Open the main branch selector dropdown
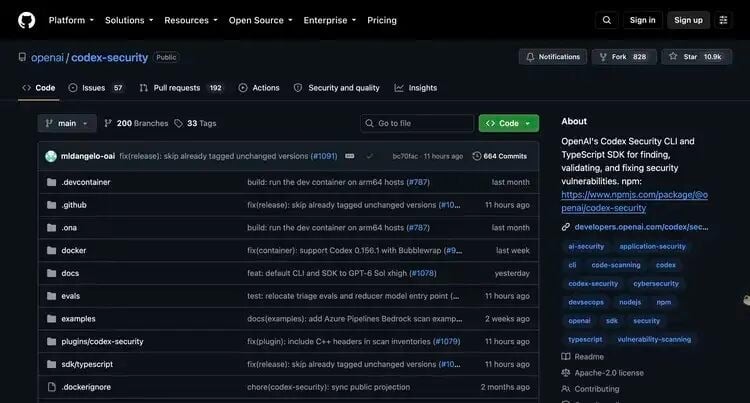750x403 pixels. (x=67, y=123)
